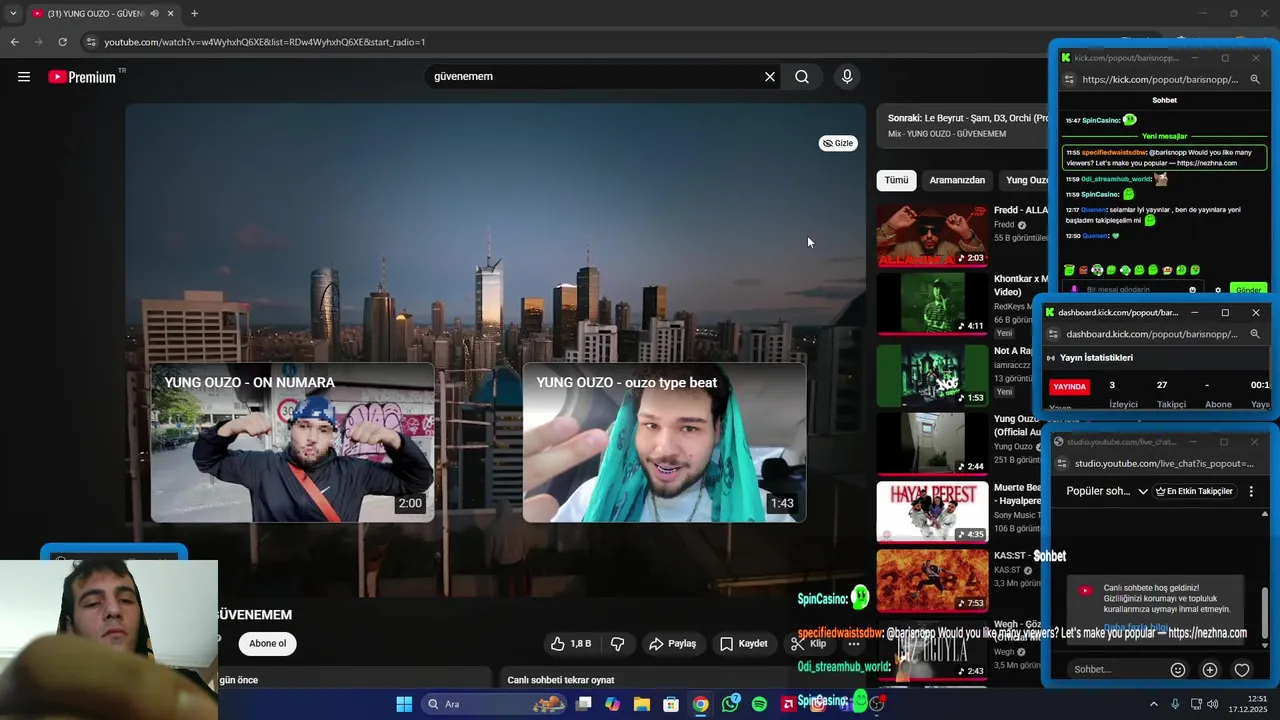The width and height of the screenshot is (1280, 720).
Task: Play KAS:ST video thumbnail 7:53
Action: point(932,580)
